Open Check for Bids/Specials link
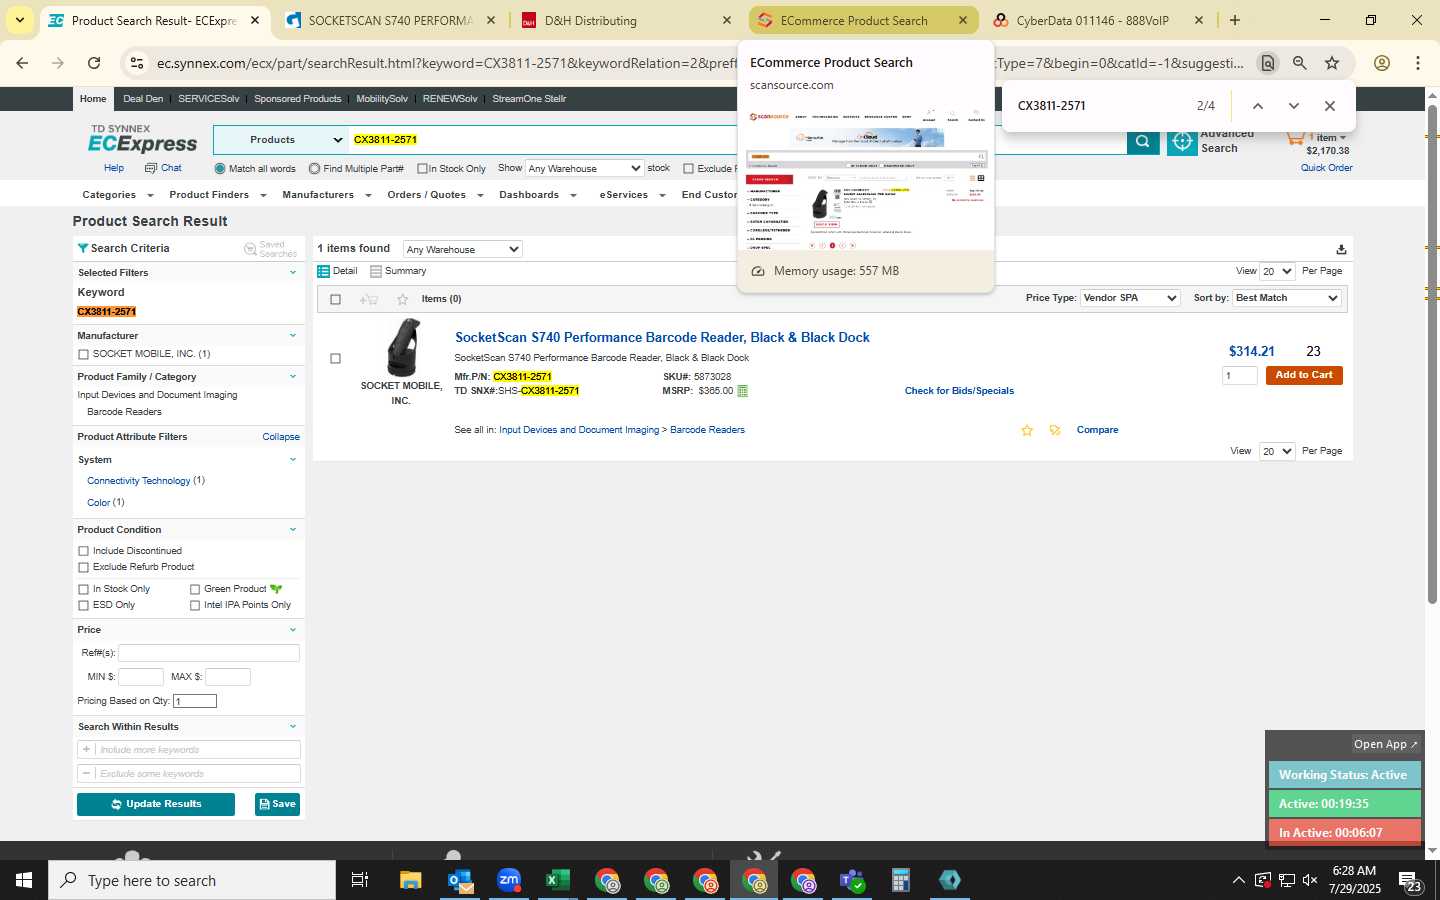Image resolution: width=1440 pixels, height=900 pixels. click(959, 391)
